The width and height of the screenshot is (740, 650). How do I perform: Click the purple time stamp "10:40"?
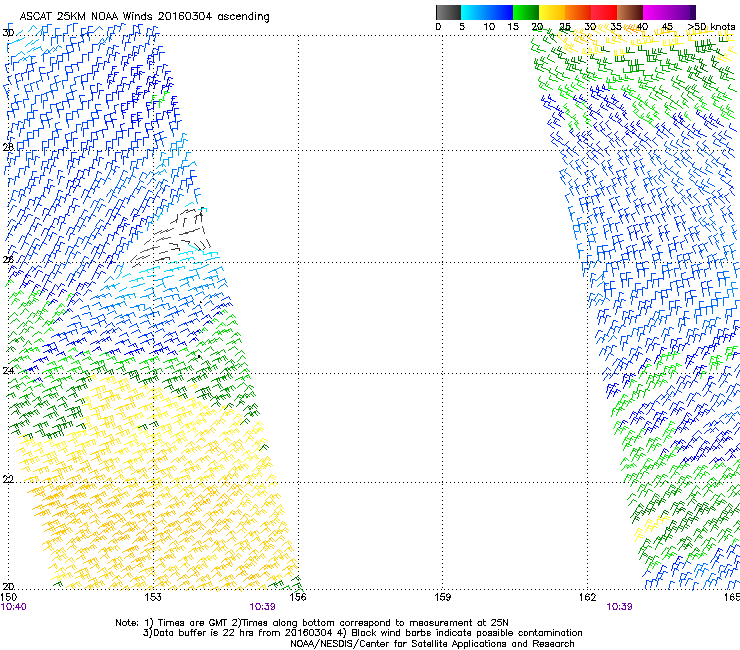(x=14, y=607)
